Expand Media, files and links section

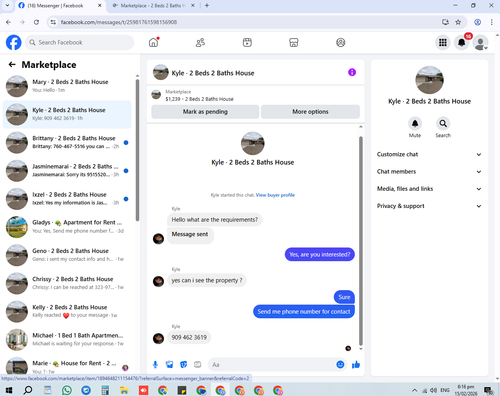(x=429, y=189)
